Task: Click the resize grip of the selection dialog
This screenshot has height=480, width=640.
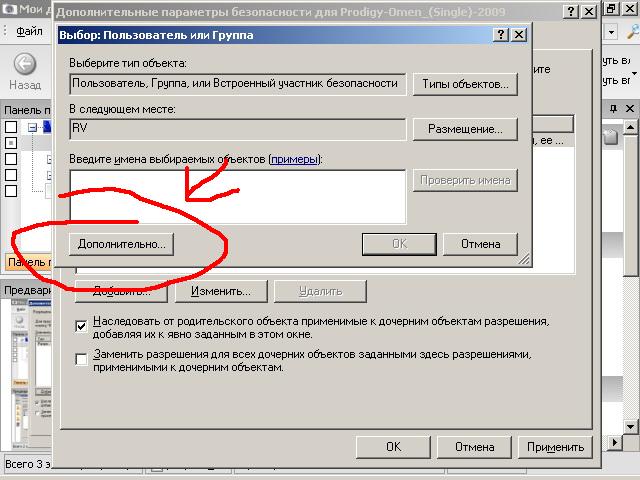Action: tap(522, 259)
